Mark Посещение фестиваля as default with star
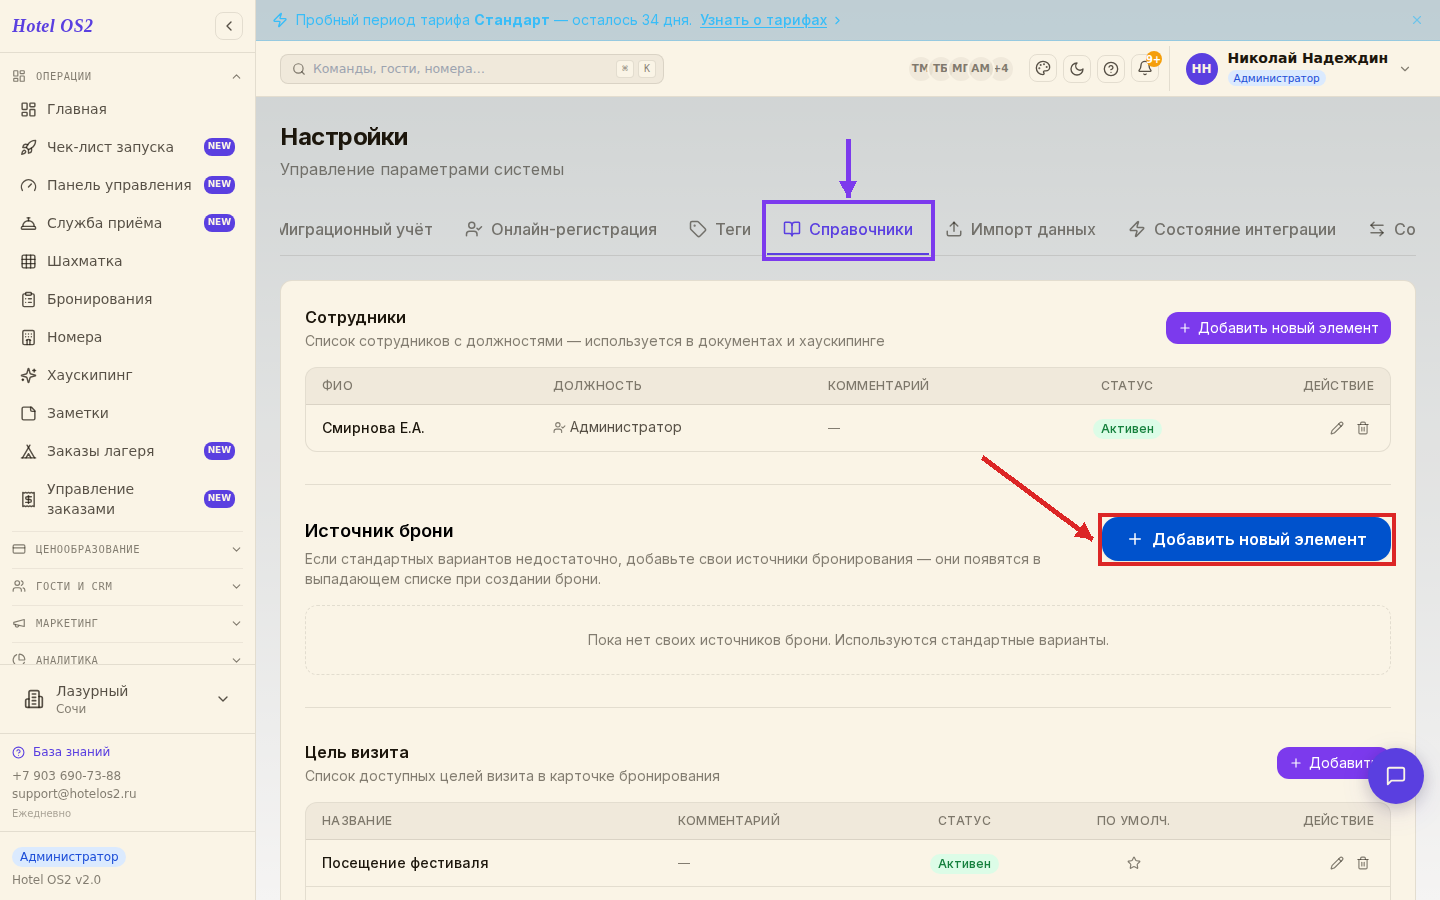 (x=1134, y=863)
